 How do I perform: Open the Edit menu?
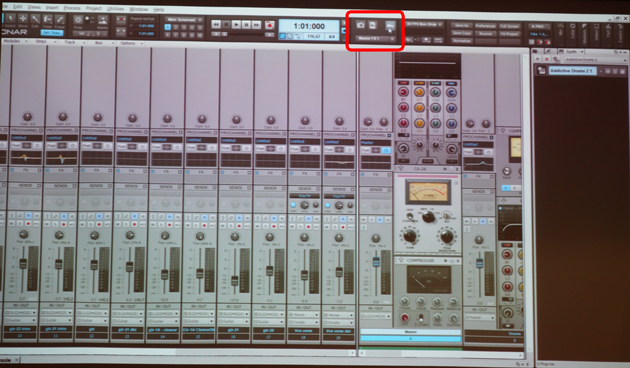pyautogui.click(x=18, y=6)
